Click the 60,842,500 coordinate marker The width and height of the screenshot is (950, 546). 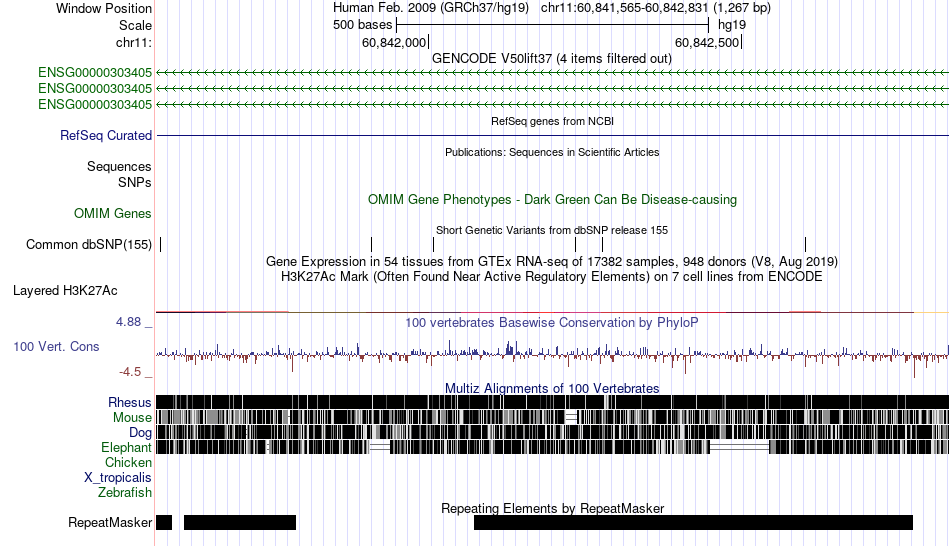(x=708, y=42)
